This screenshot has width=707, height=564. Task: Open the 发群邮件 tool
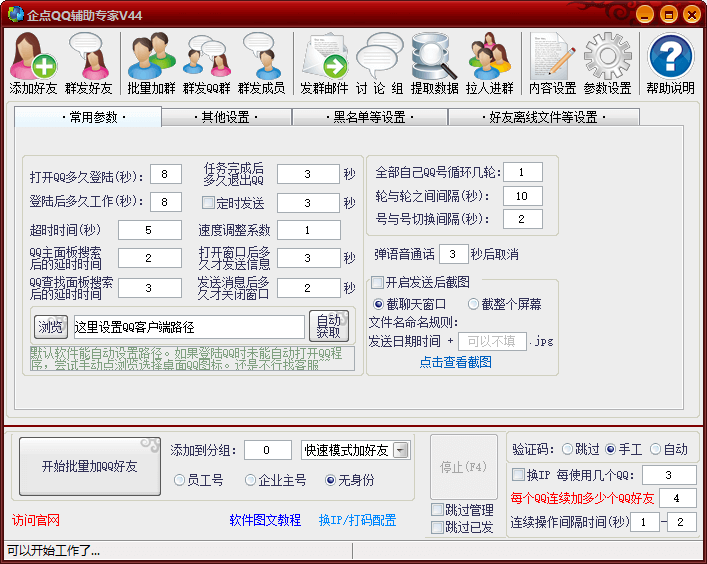(x=324, y=63)
